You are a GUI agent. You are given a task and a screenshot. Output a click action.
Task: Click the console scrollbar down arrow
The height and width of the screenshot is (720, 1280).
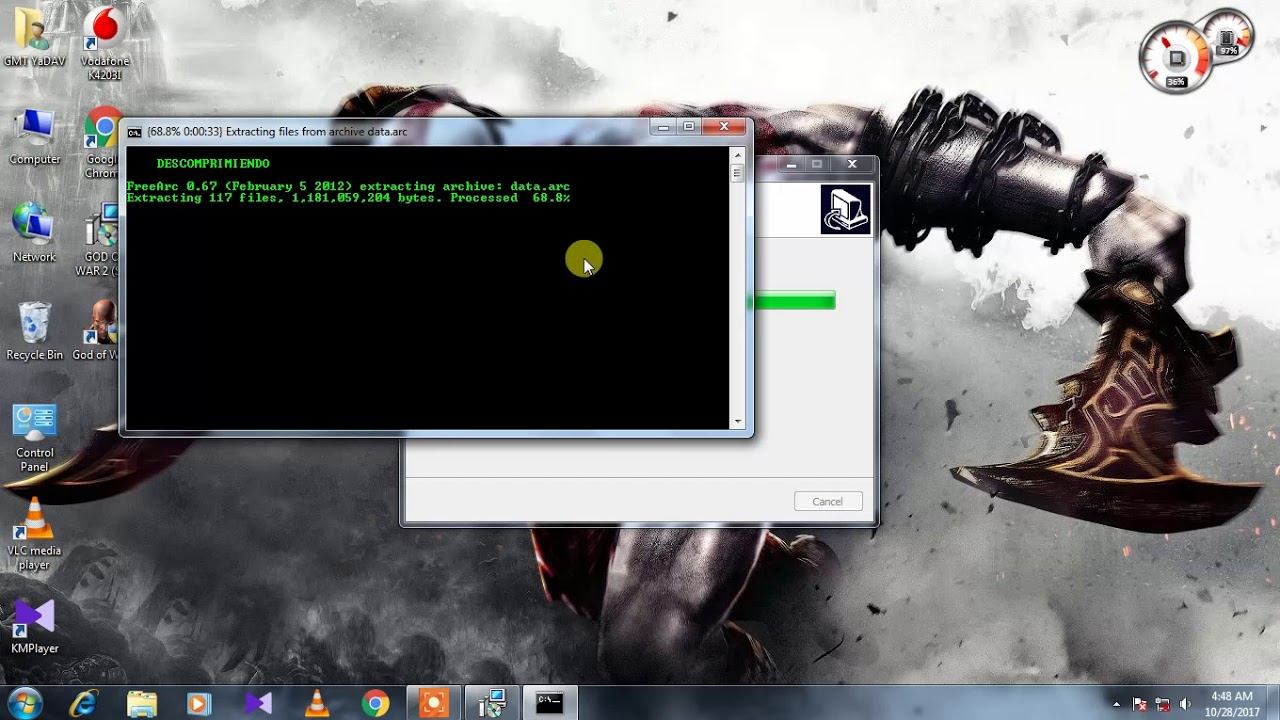click(x=738, y=421)
